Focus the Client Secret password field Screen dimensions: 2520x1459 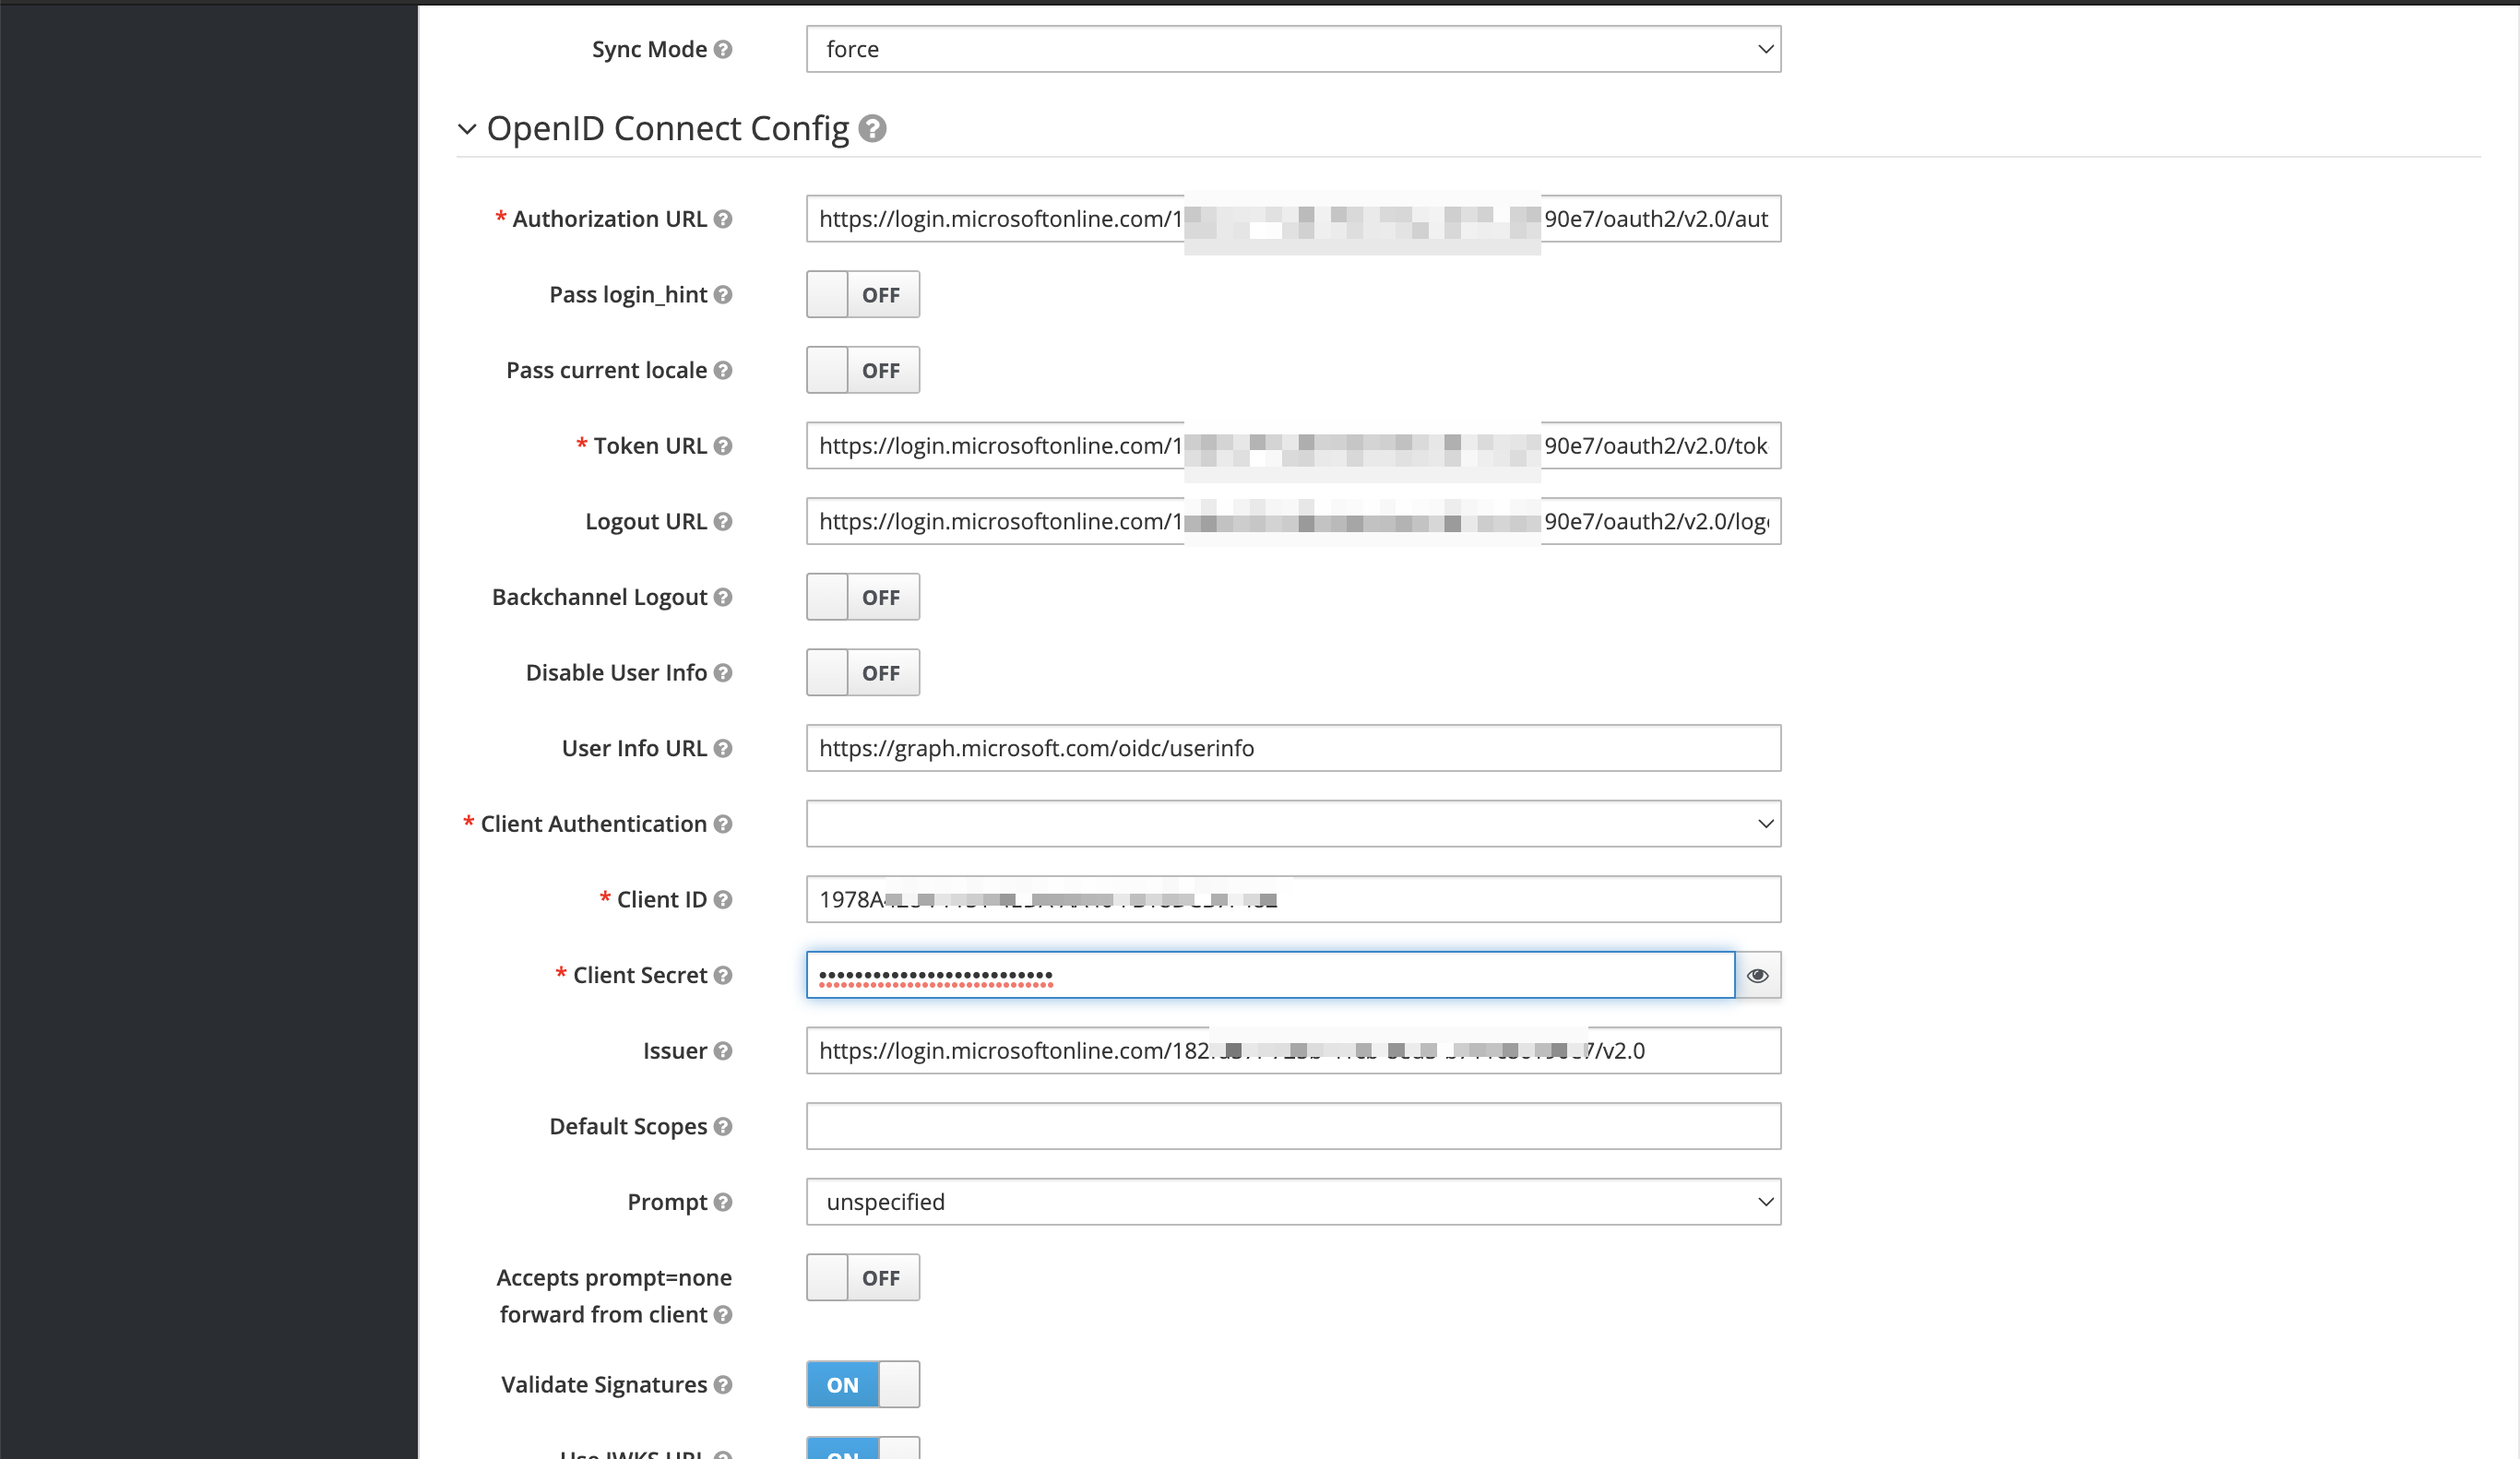1270,975
